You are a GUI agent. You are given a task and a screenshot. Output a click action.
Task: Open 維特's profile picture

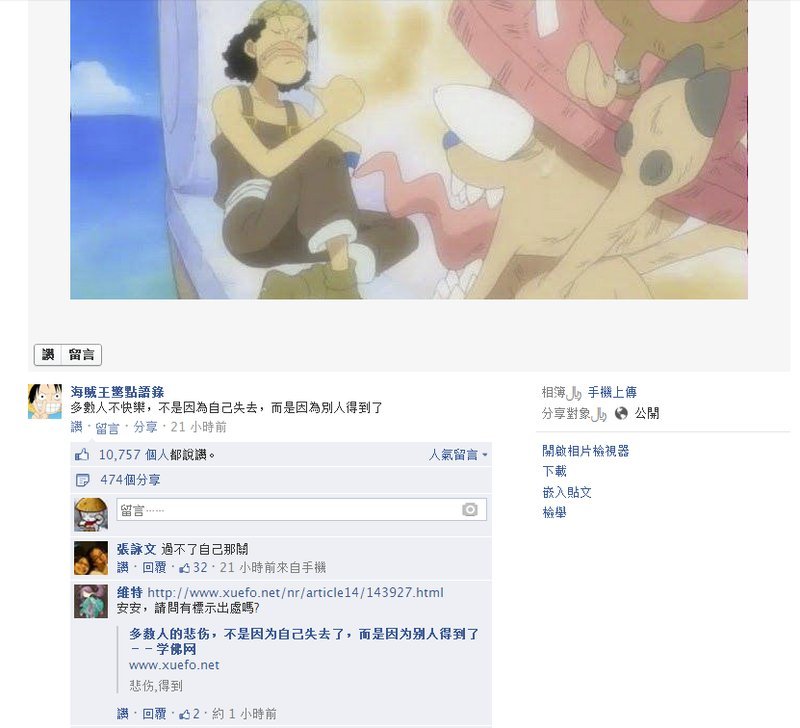tap(91, 601)
